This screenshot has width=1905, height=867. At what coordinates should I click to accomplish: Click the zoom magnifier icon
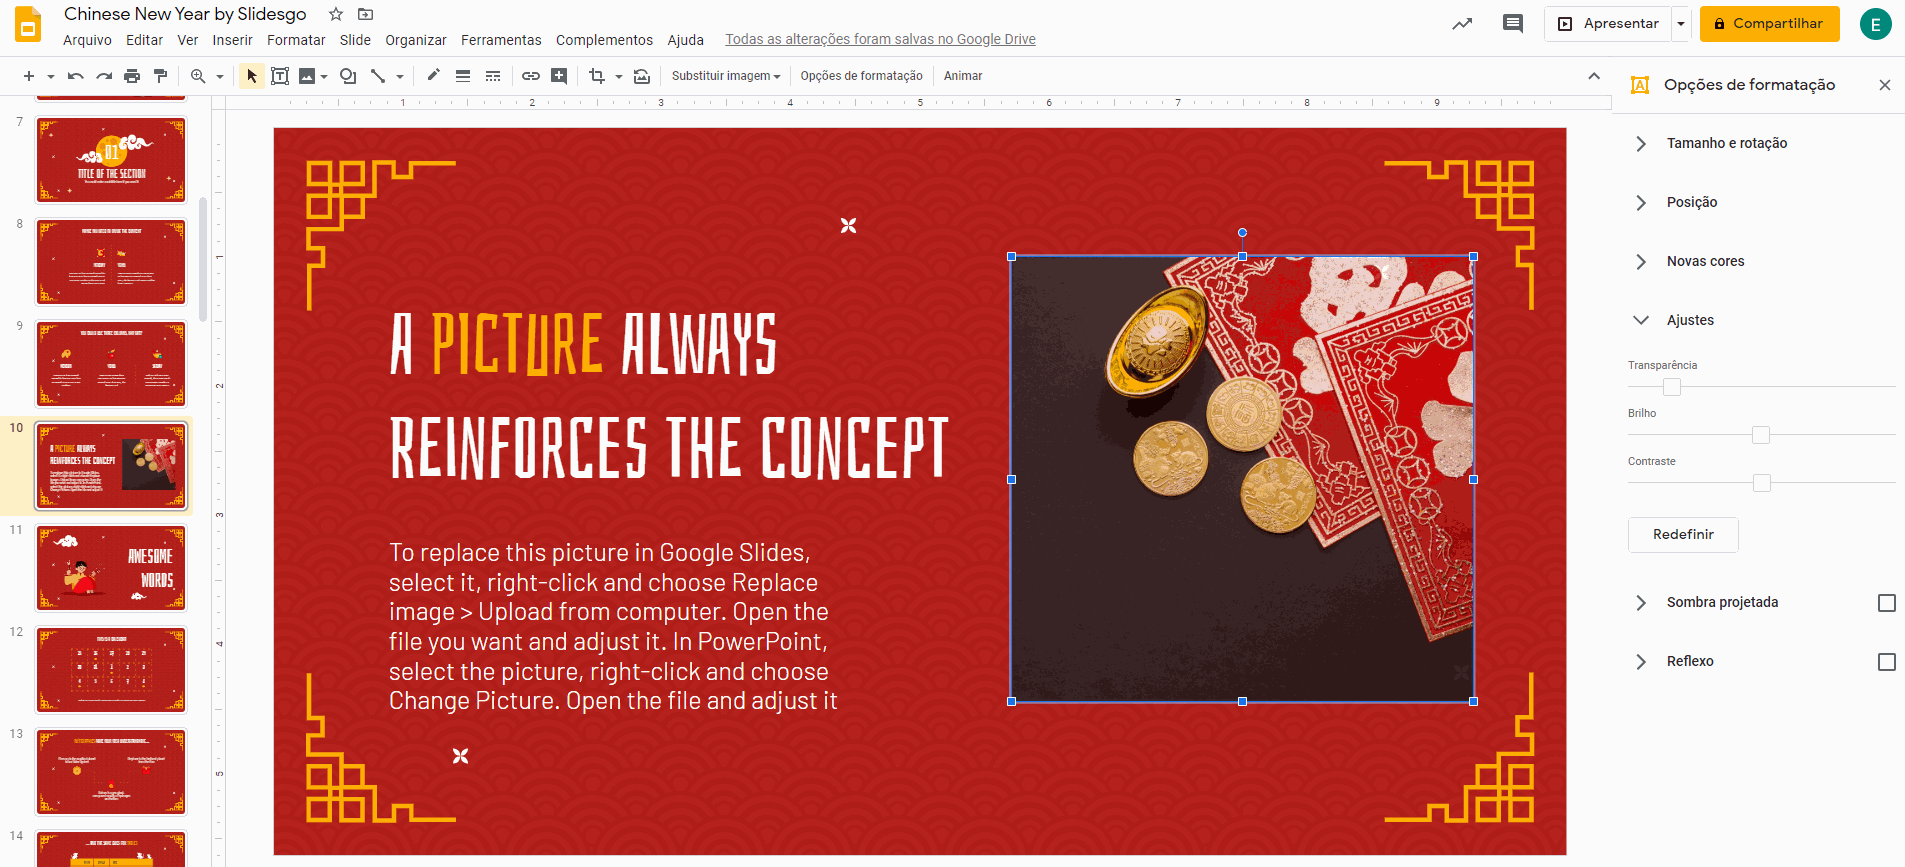click(198, 76)
